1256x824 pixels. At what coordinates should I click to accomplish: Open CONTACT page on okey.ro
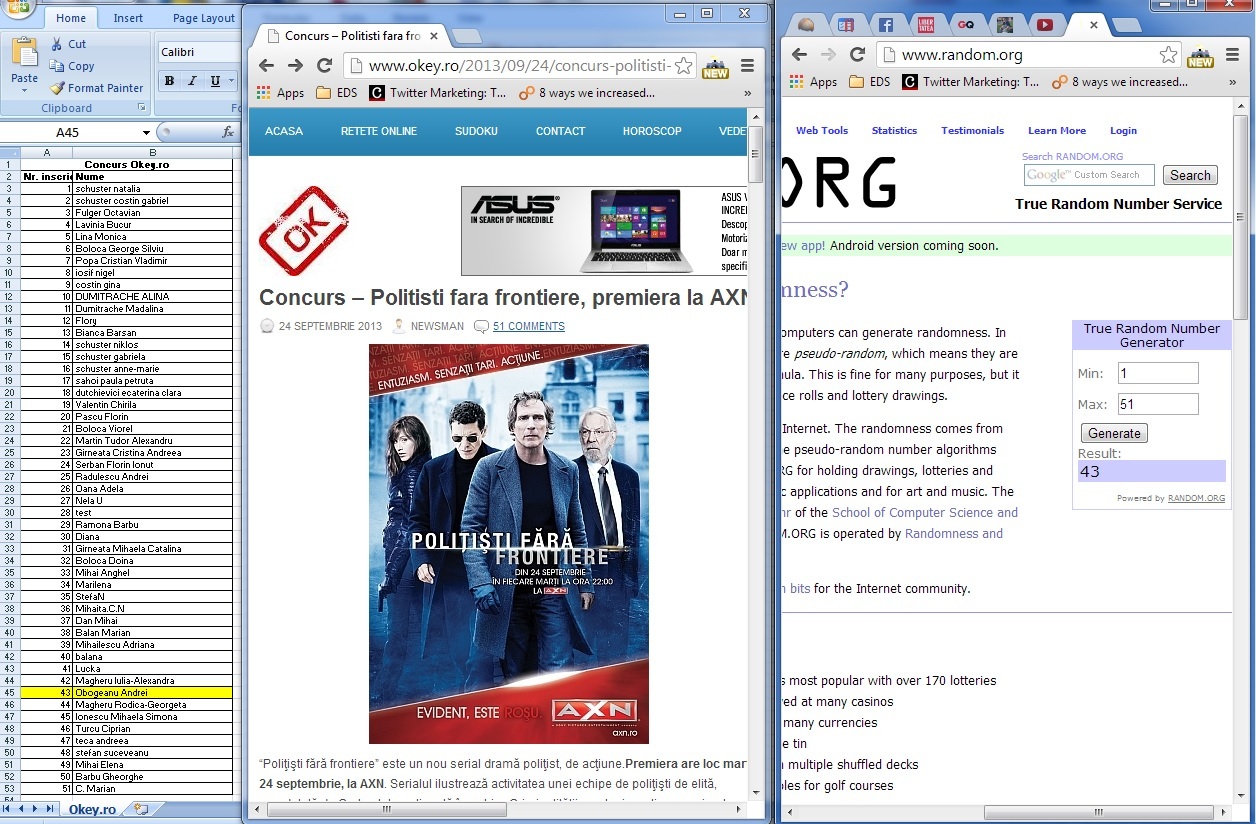(x=560, y=131)
